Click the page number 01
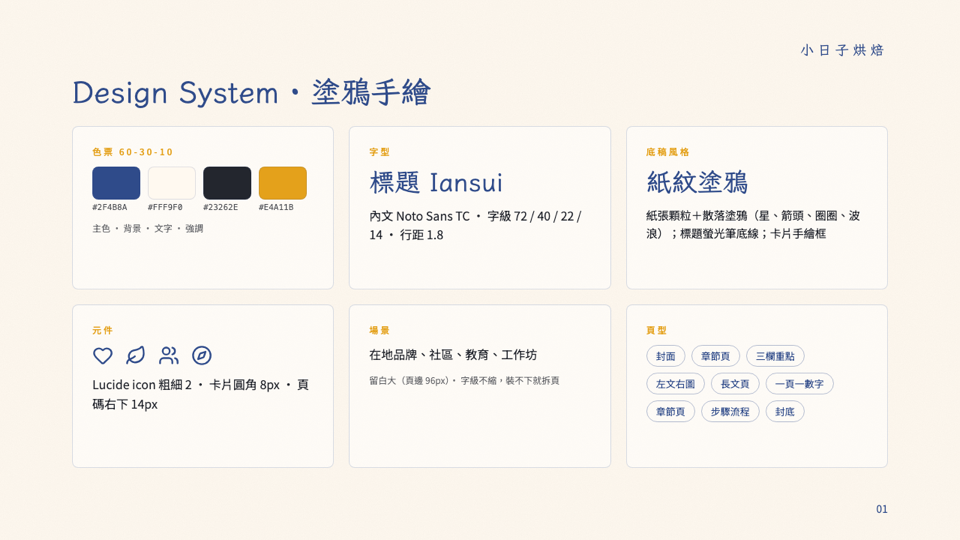Viewport: 960px width, 540px height. tap(882, 509)
